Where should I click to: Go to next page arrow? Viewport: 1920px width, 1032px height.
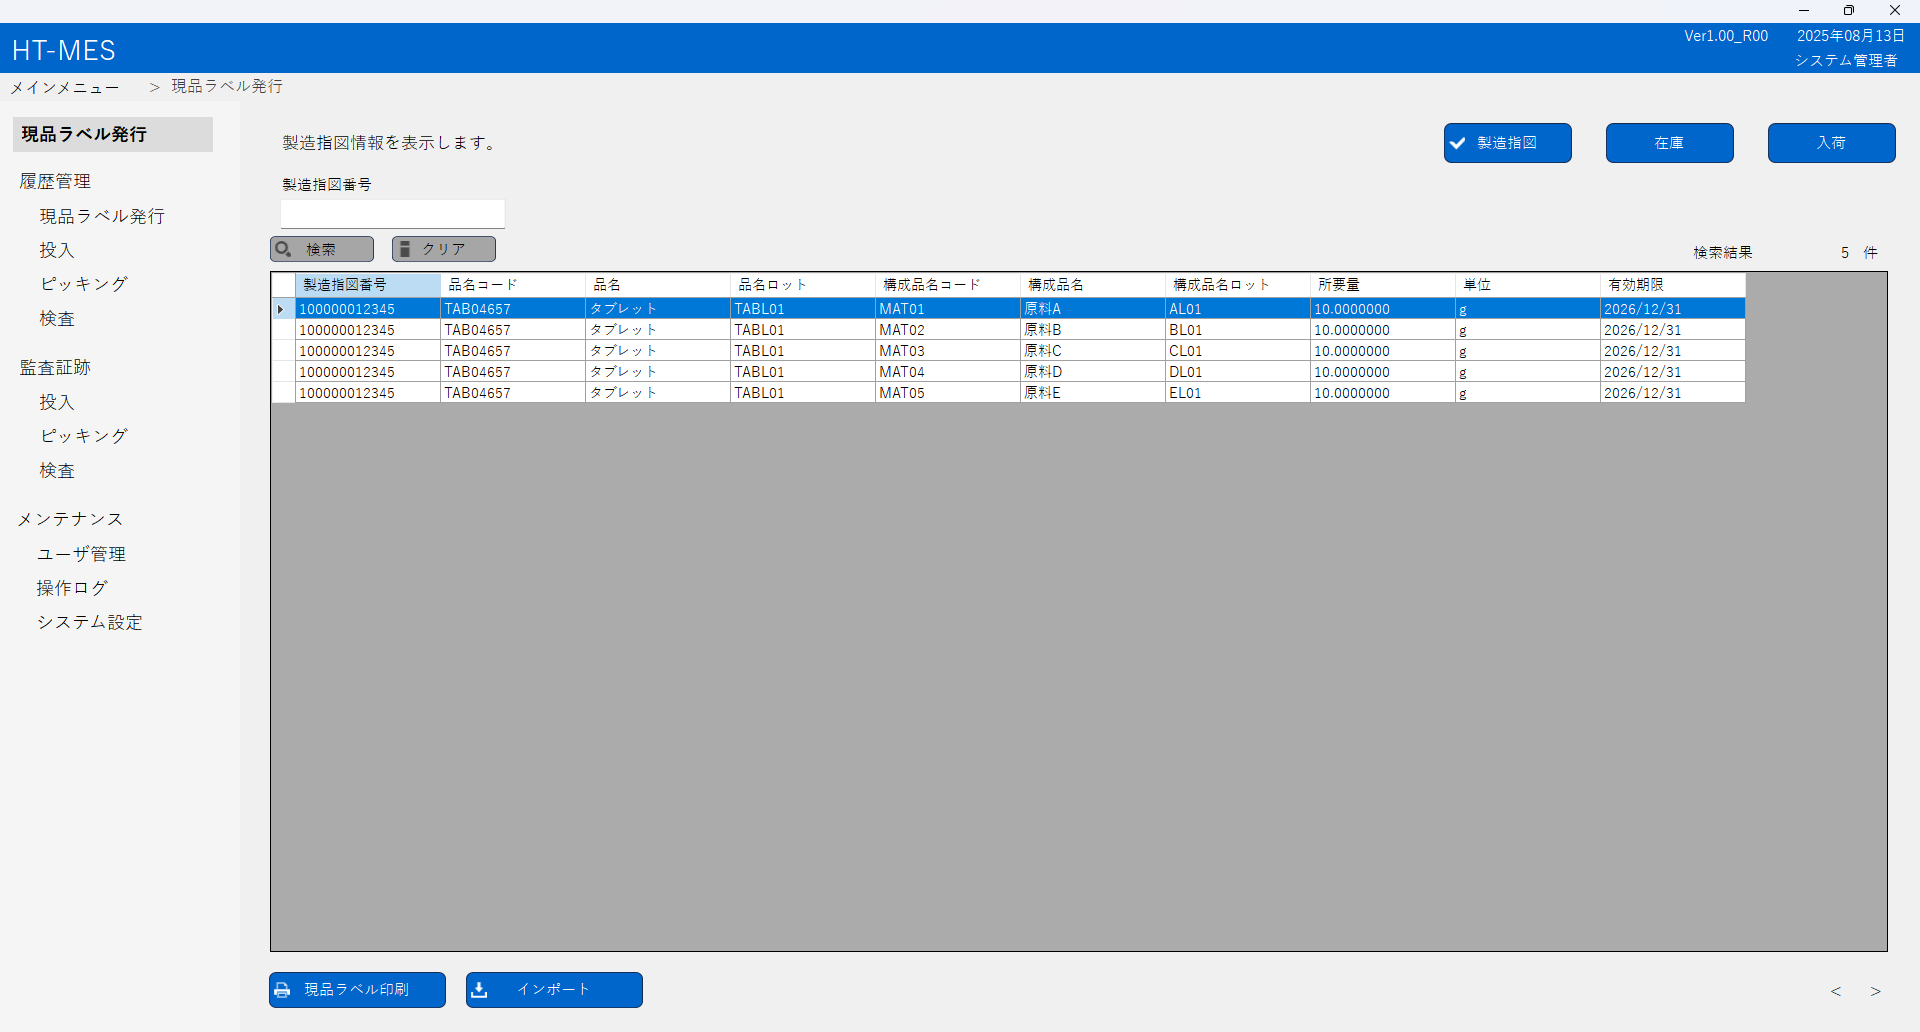click(x=1876, y=992)
